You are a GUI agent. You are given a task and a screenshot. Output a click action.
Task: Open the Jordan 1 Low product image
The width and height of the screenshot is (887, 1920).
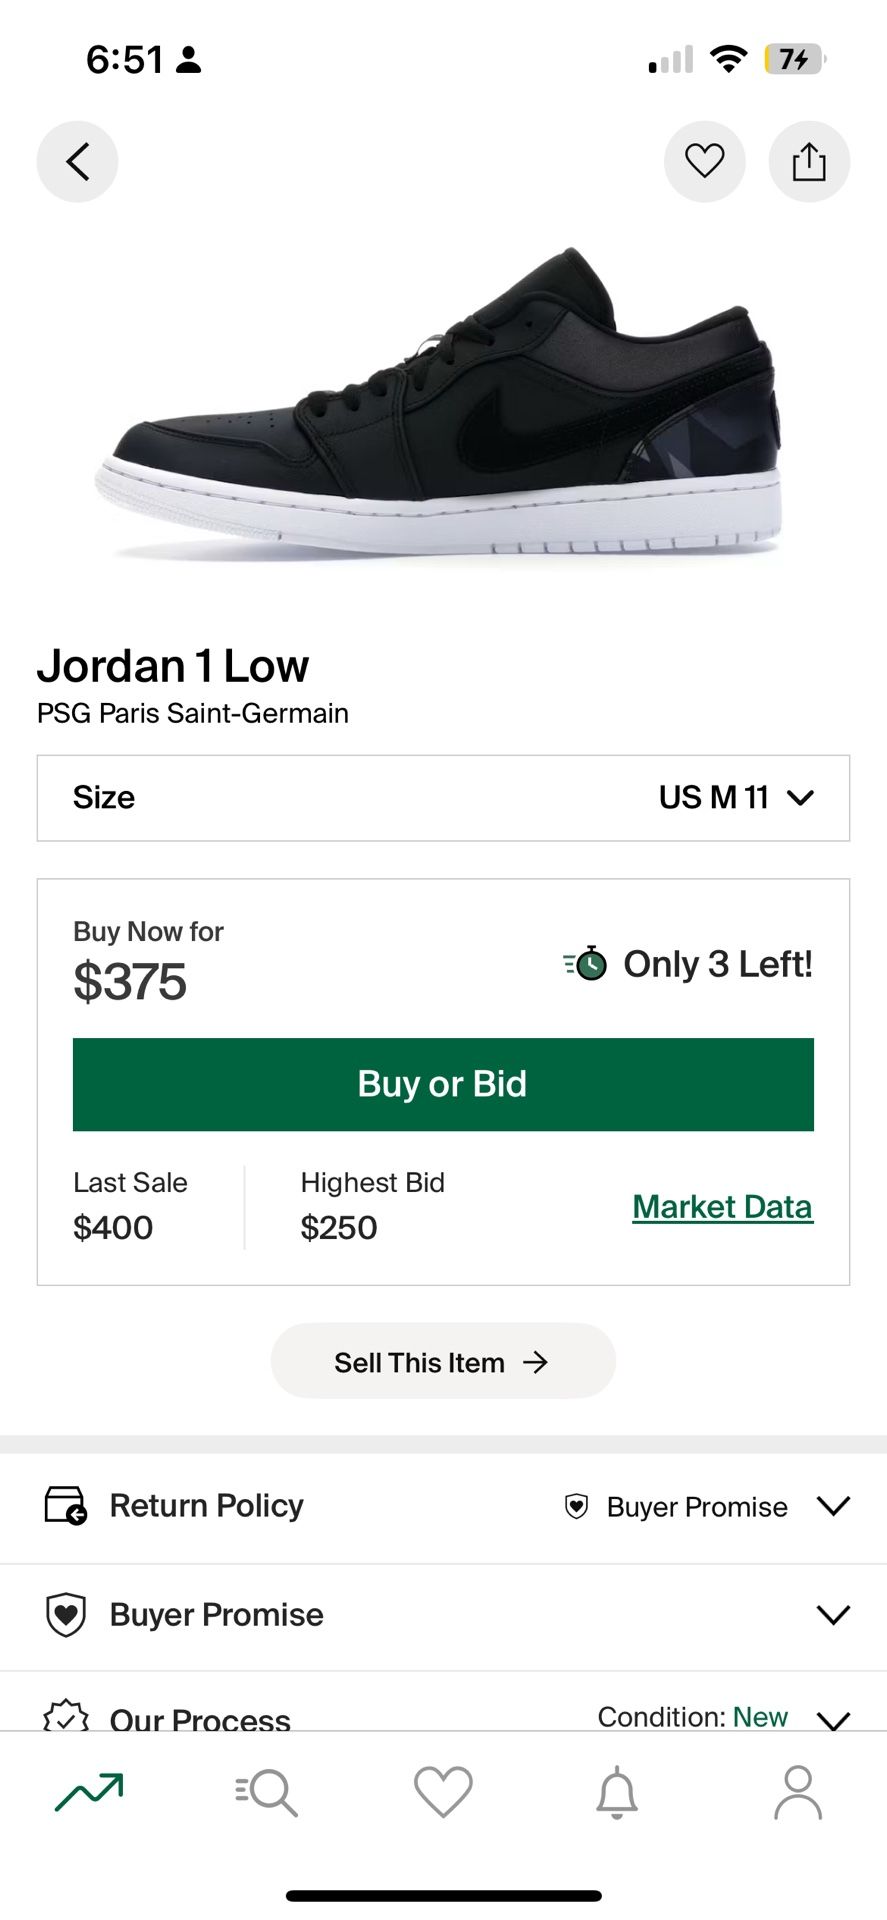tap(443, 405)
